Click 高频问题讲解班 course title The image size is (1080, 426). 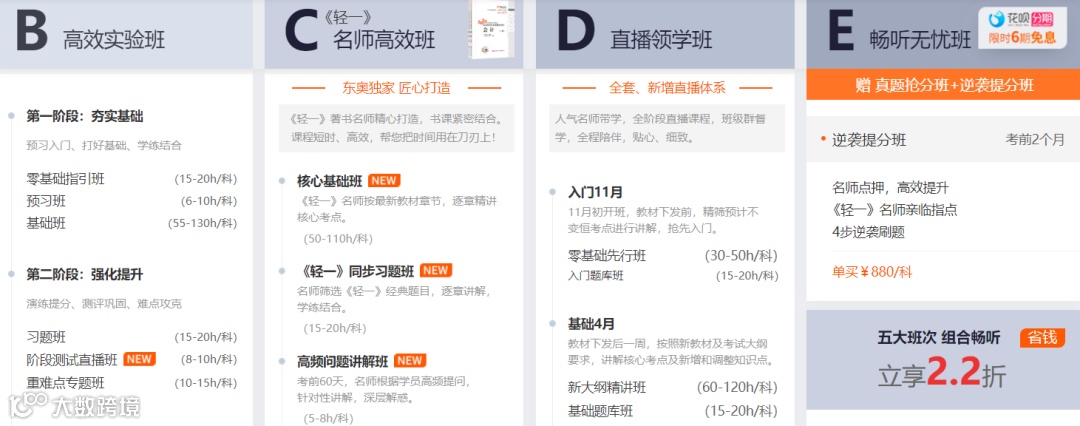(343, 361)
